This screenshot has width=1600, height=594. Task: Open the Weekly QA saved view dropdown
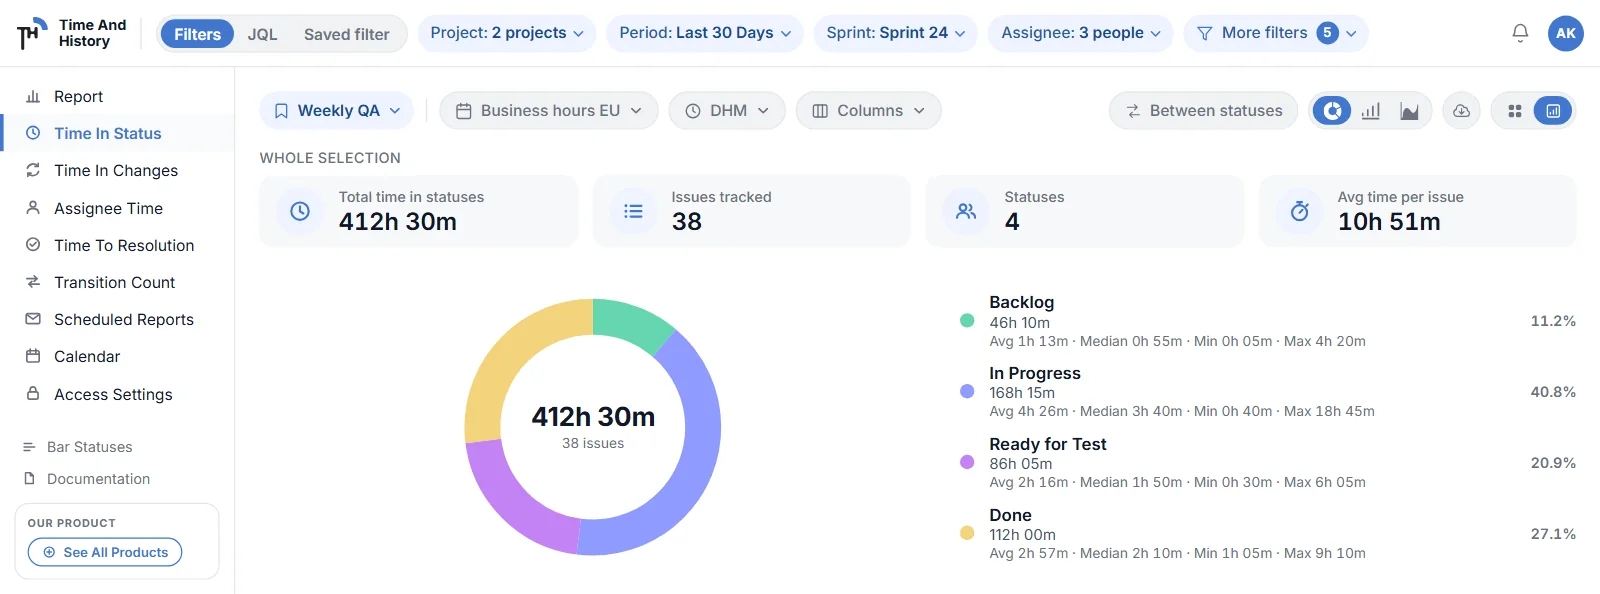337,111
